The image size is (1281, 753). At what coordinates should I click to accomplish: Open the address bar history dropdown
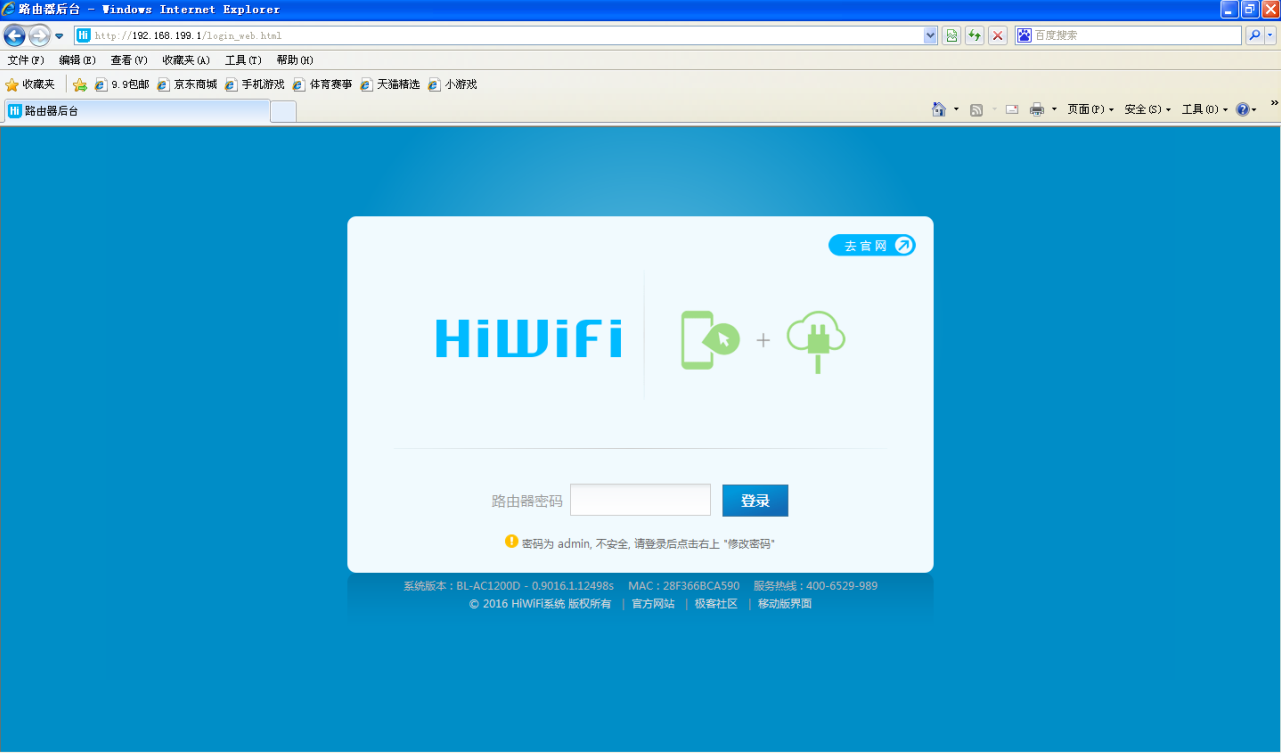931,35
